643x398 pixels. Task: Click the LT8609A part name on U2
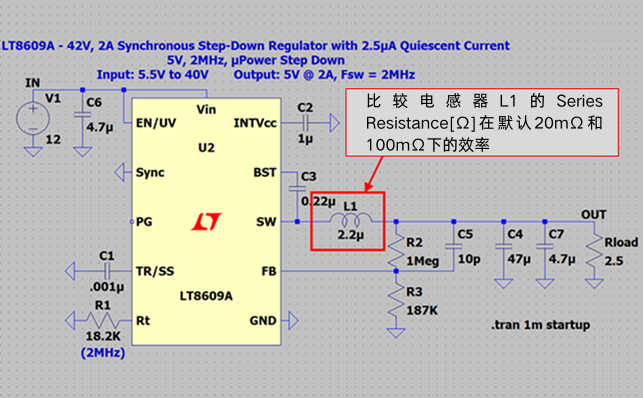(x=206, y=296)
